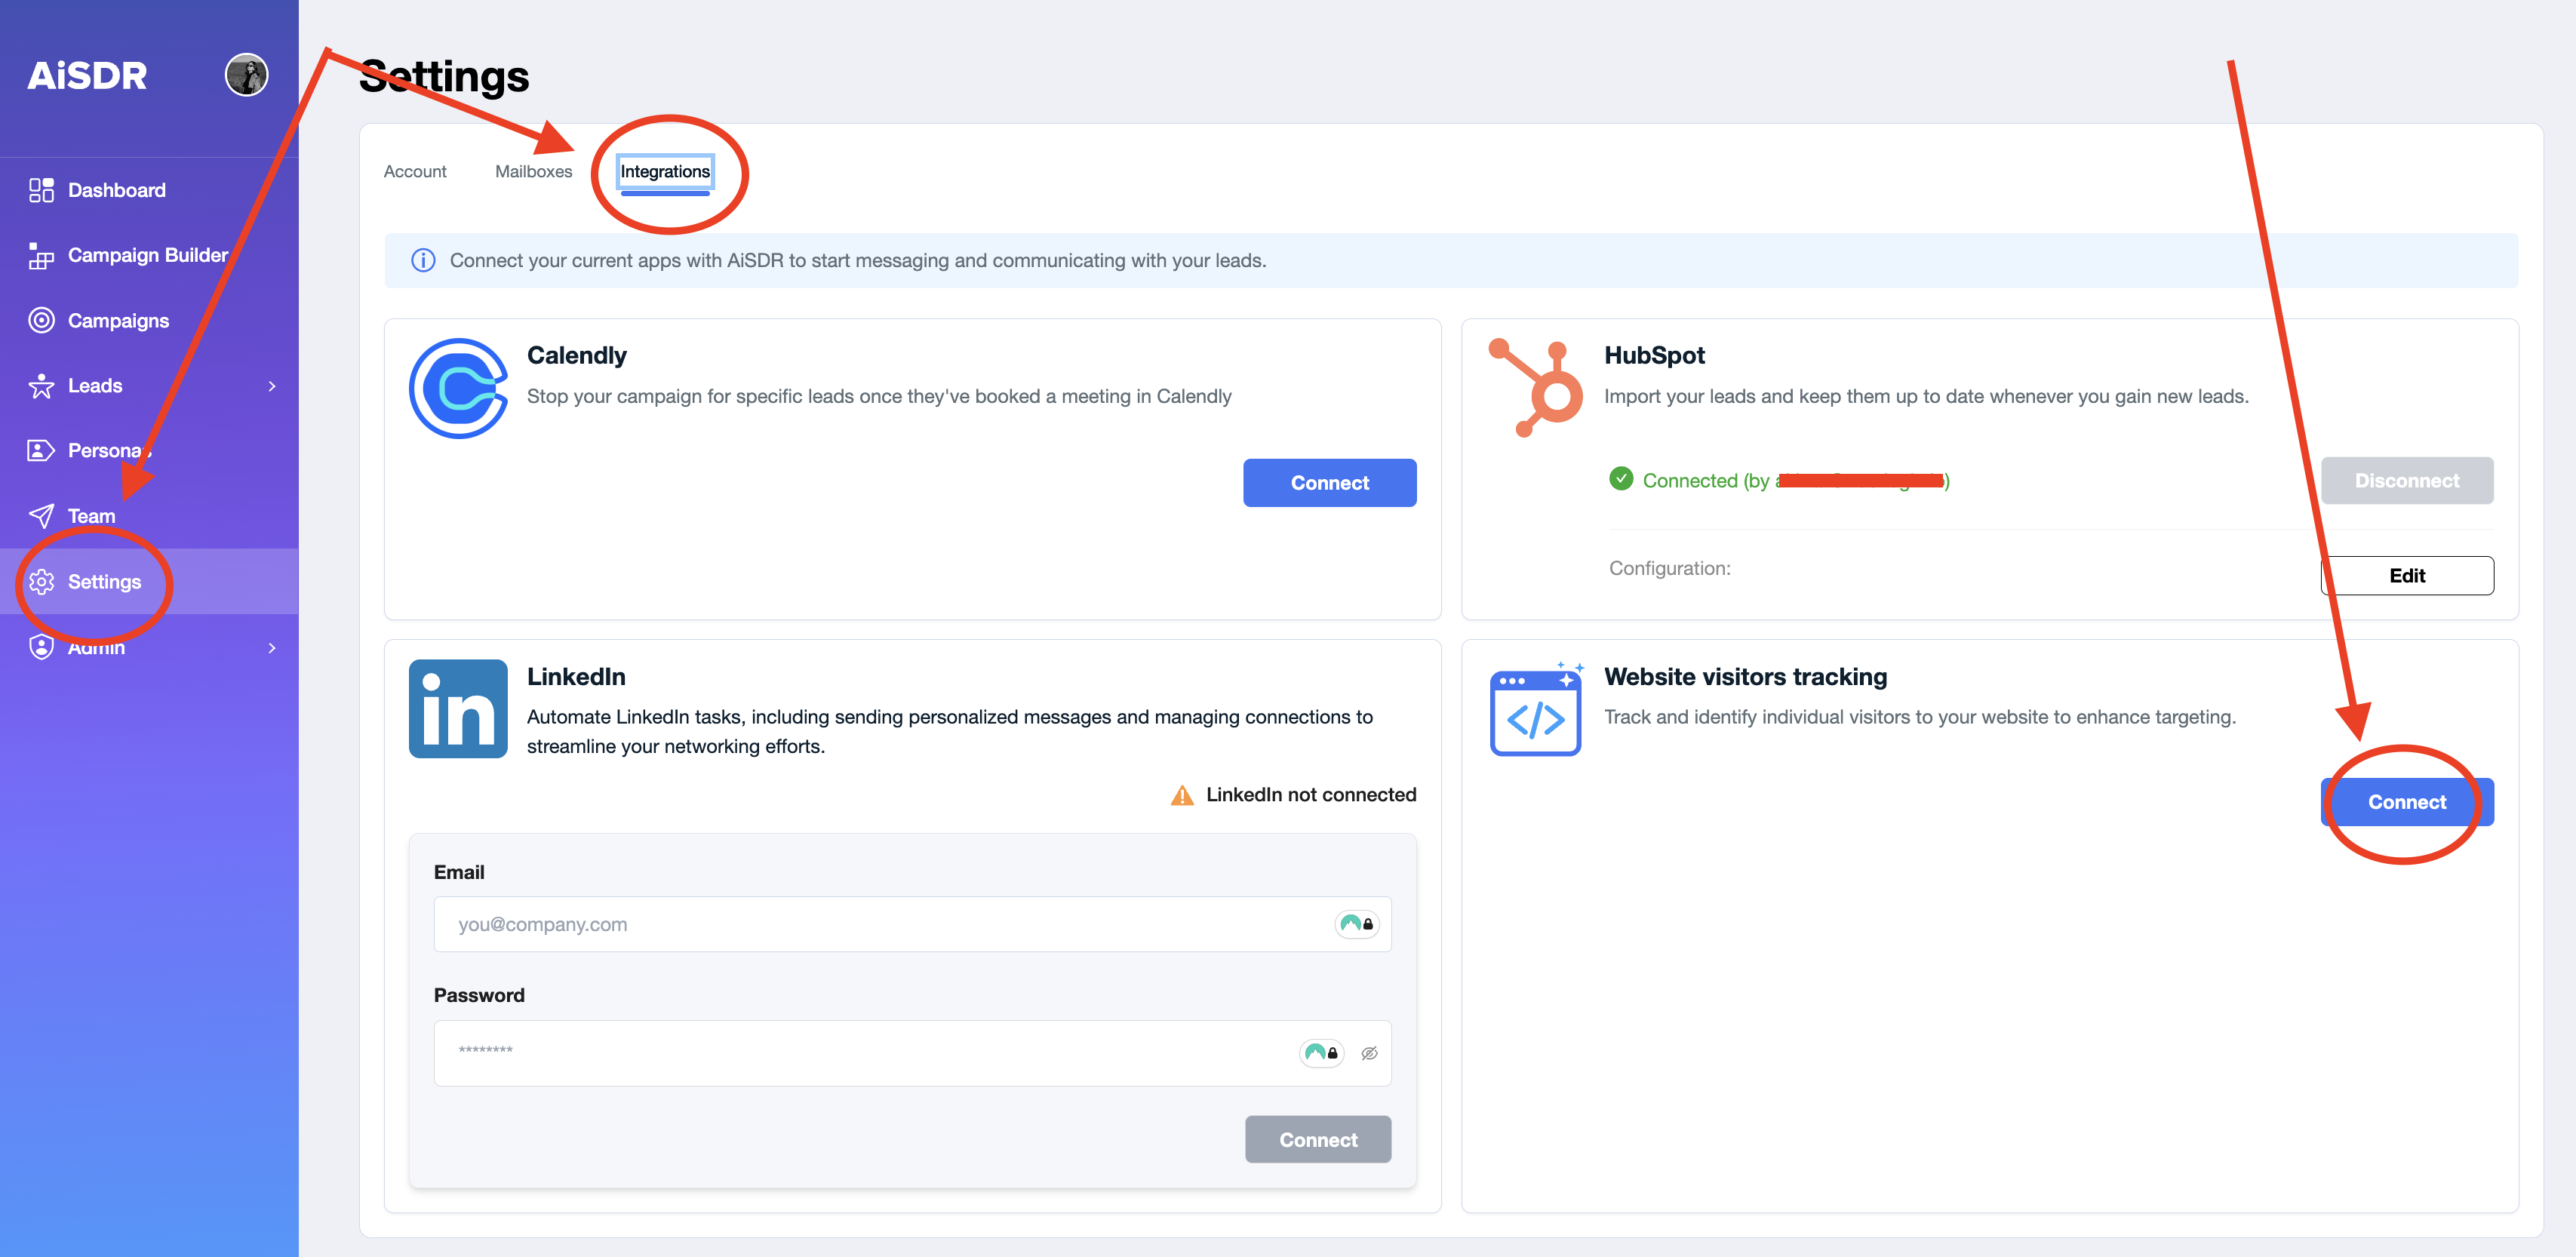This screenshot has width=2576, height=1257.
Task: Click the HubSpot logo
Action: click(x=1536, y=388)
